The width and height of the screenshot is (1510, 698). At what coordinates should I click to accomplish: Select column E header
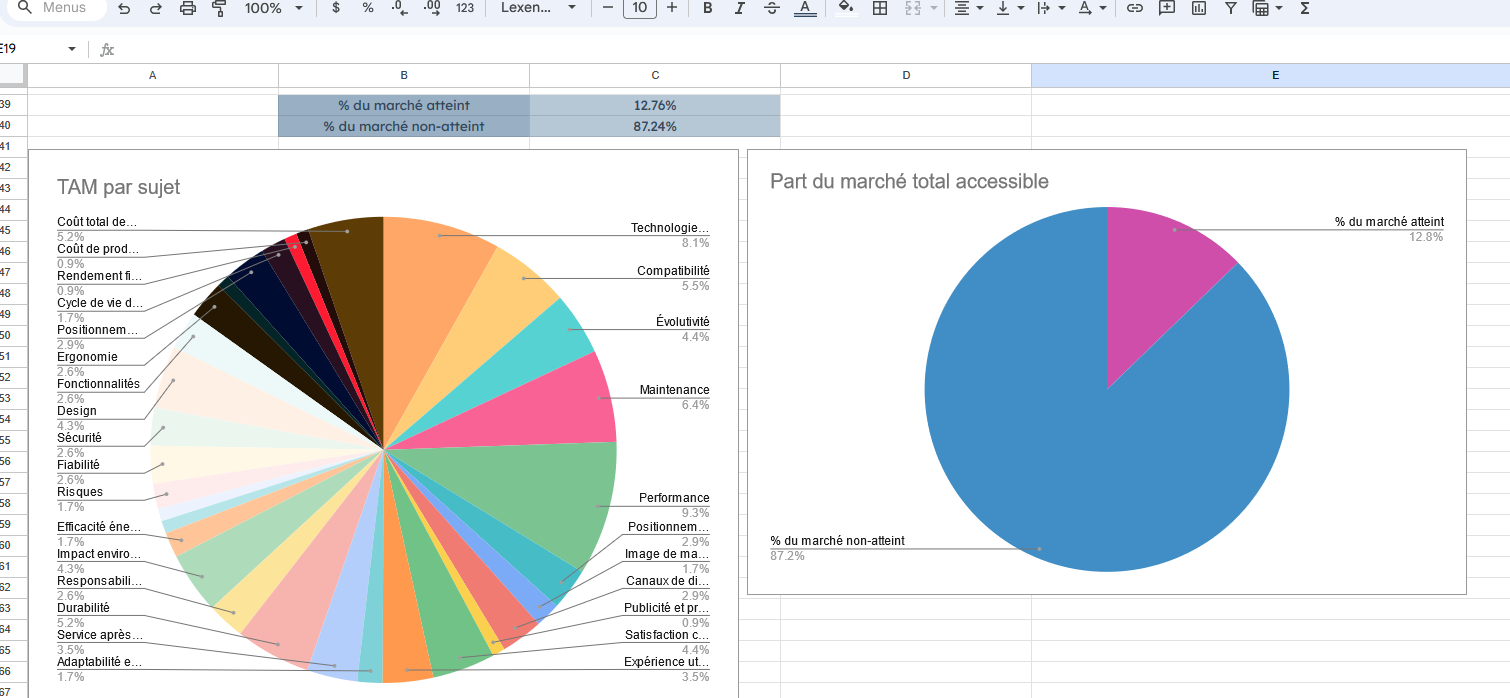point(1275,75)
